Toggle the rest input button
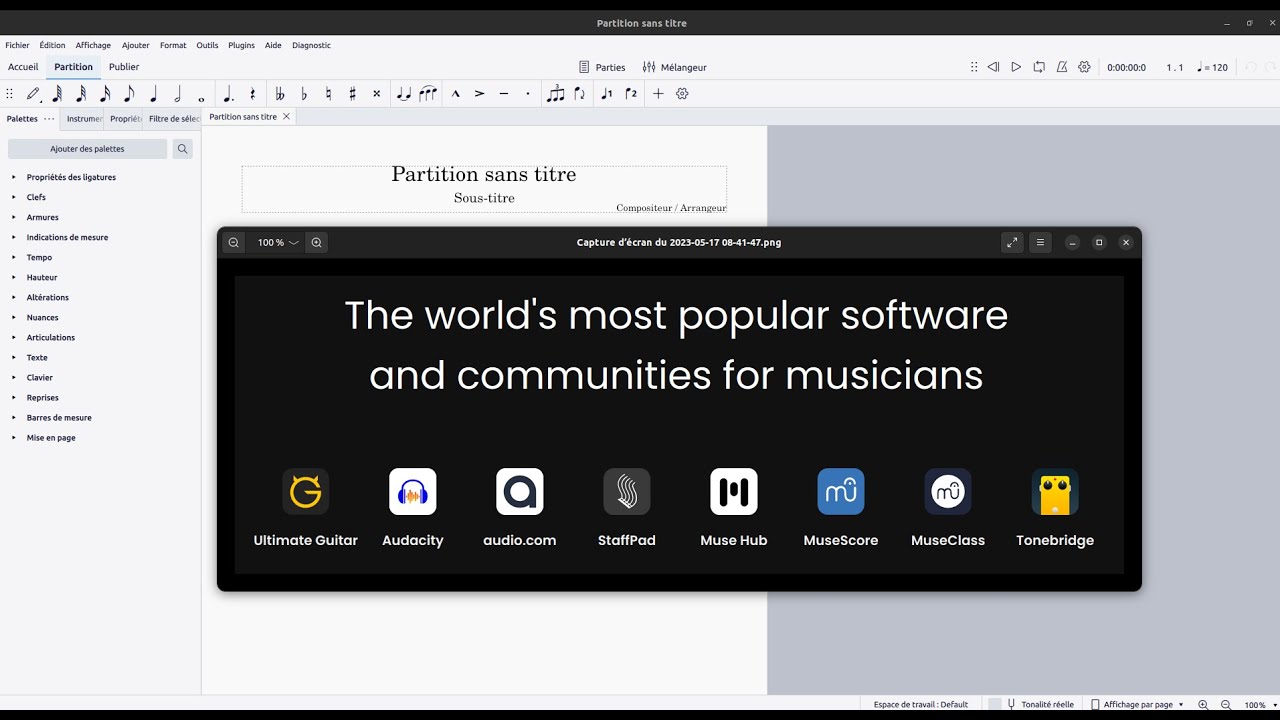The height and width of the screenshot is (720, 1280). [x=252, y=94]
